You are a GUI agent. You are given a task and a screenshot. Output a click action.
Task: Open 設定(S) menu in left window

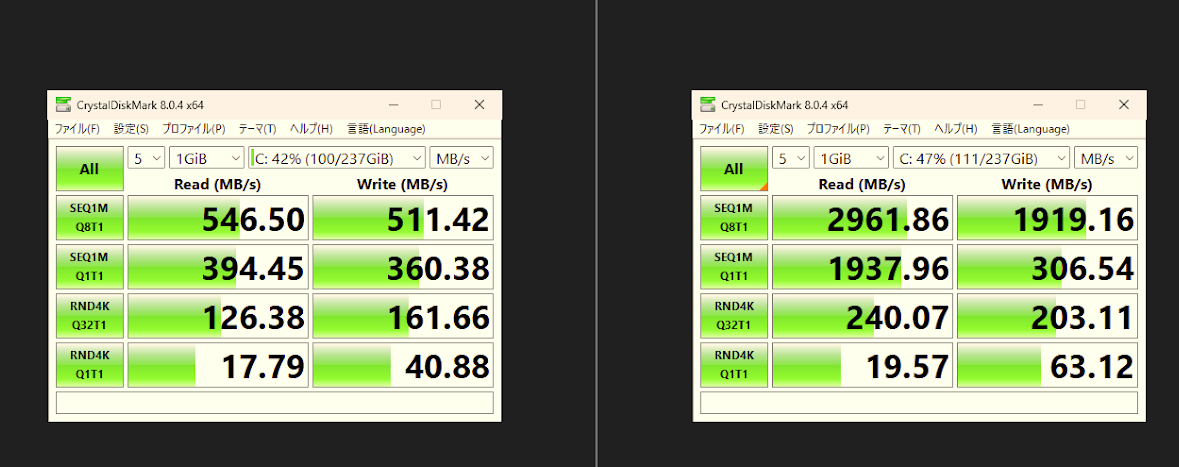[131, 129]
